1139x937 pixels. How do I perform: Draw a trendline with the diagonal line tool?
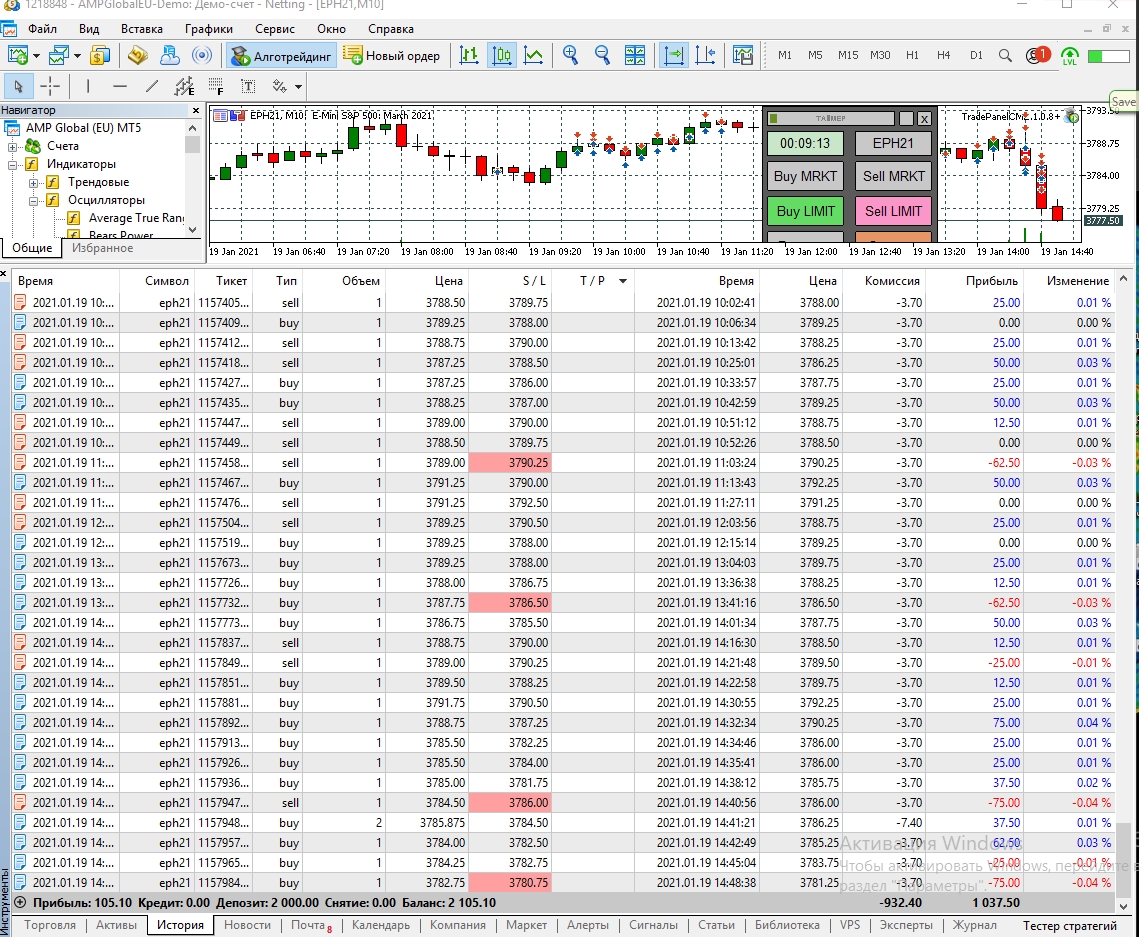[x=151, y=86]
